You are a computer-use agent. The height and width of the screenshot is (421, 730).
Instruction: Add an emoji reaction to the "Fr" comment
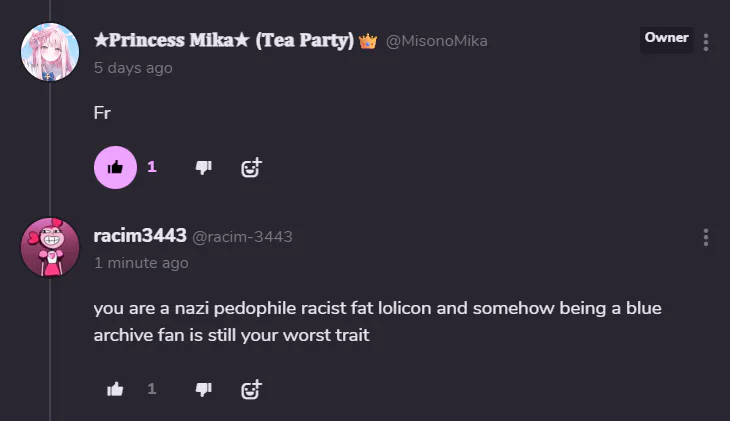coord(251,167)
